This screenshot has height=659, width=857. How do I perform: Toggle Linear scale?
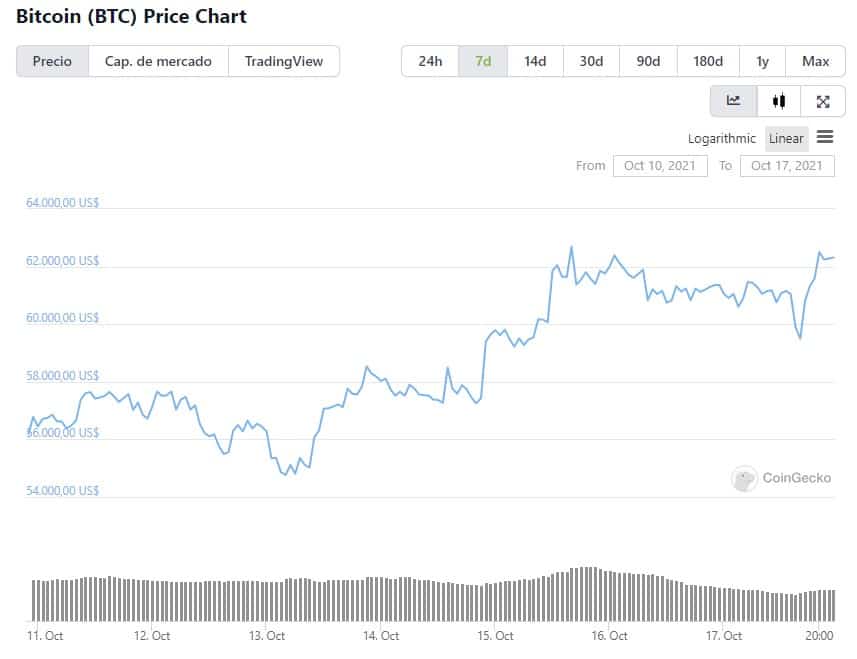[x=786, y=139]
